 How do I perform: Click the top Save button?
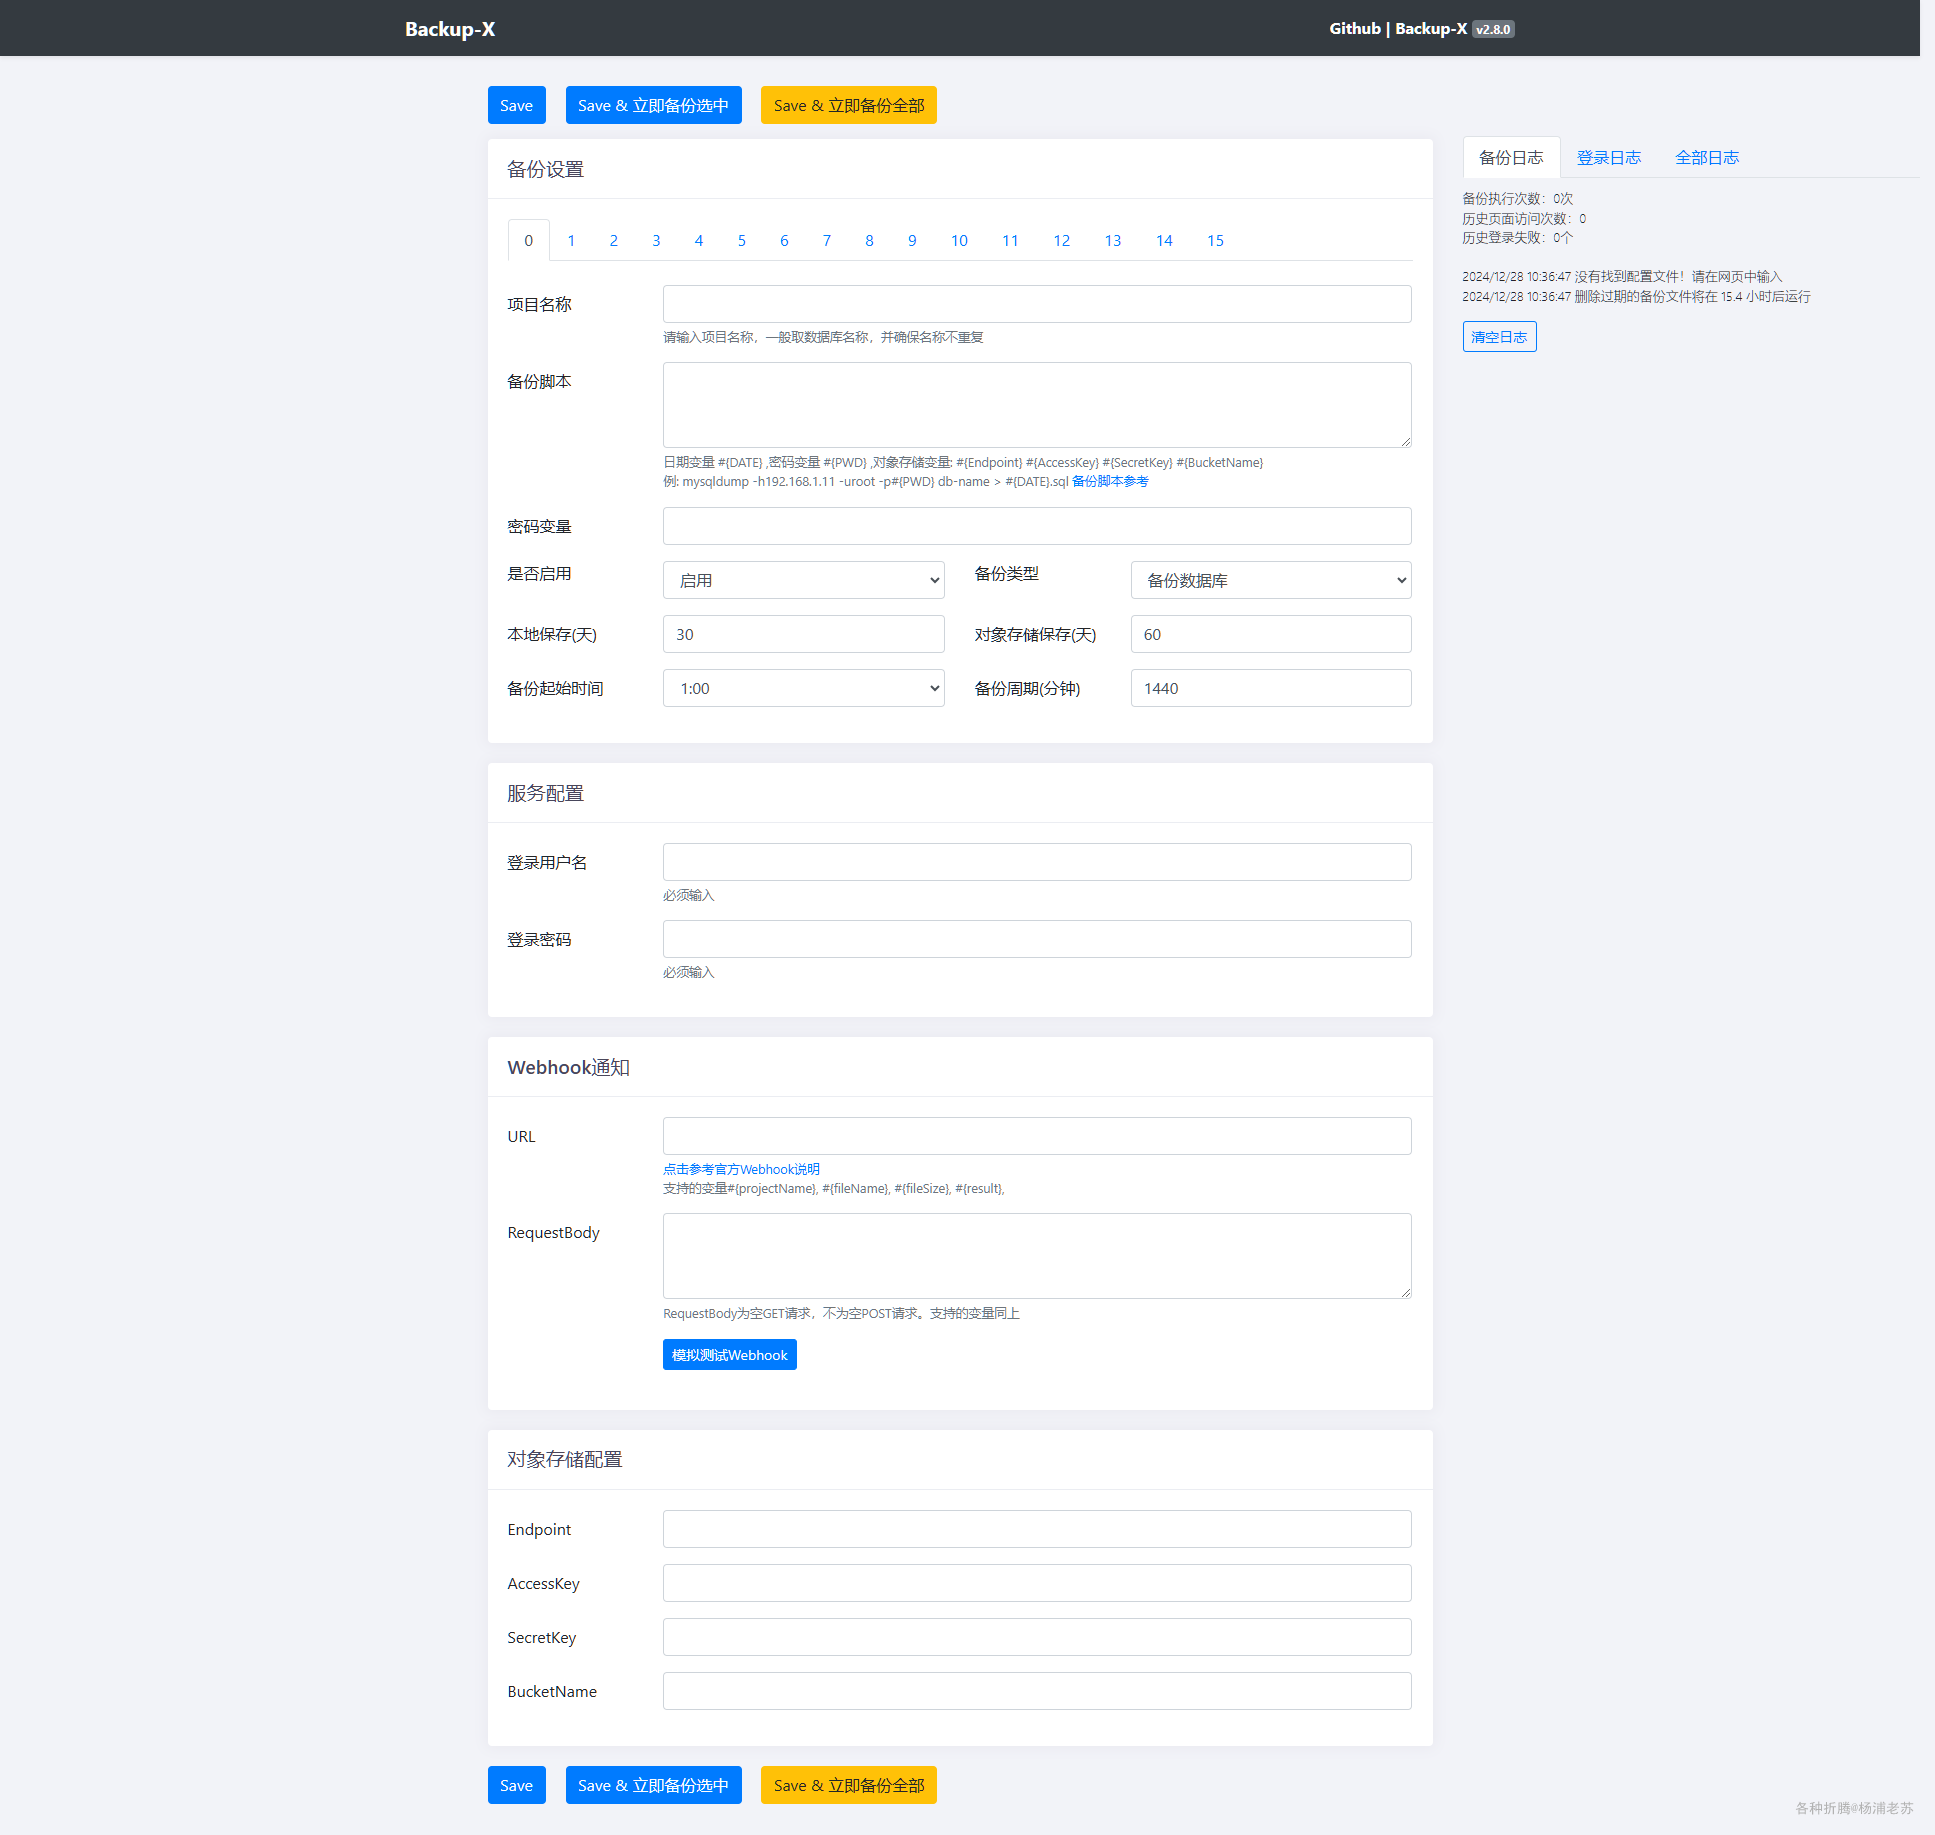pos(516,105)
